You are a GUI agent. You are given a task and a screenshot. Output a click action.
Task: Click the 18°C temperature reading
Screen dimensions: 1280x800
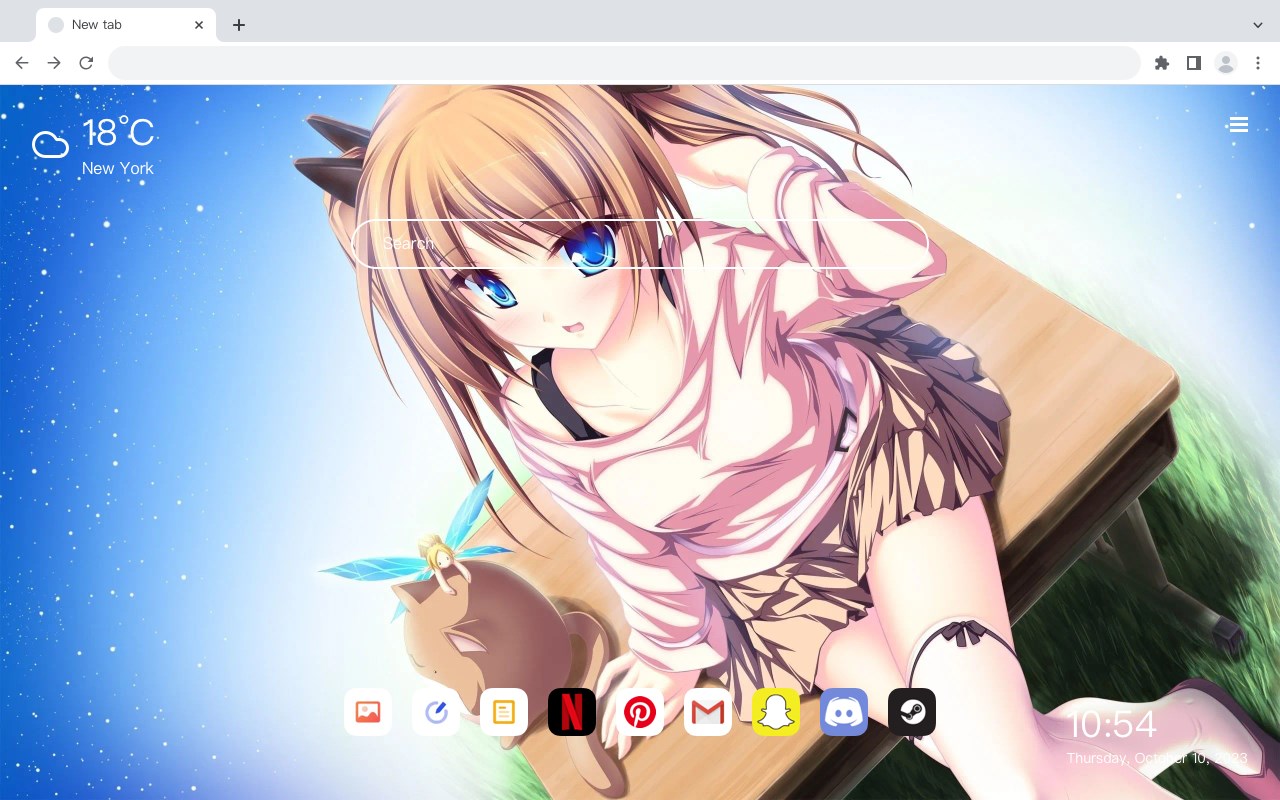tap(118, 133)
